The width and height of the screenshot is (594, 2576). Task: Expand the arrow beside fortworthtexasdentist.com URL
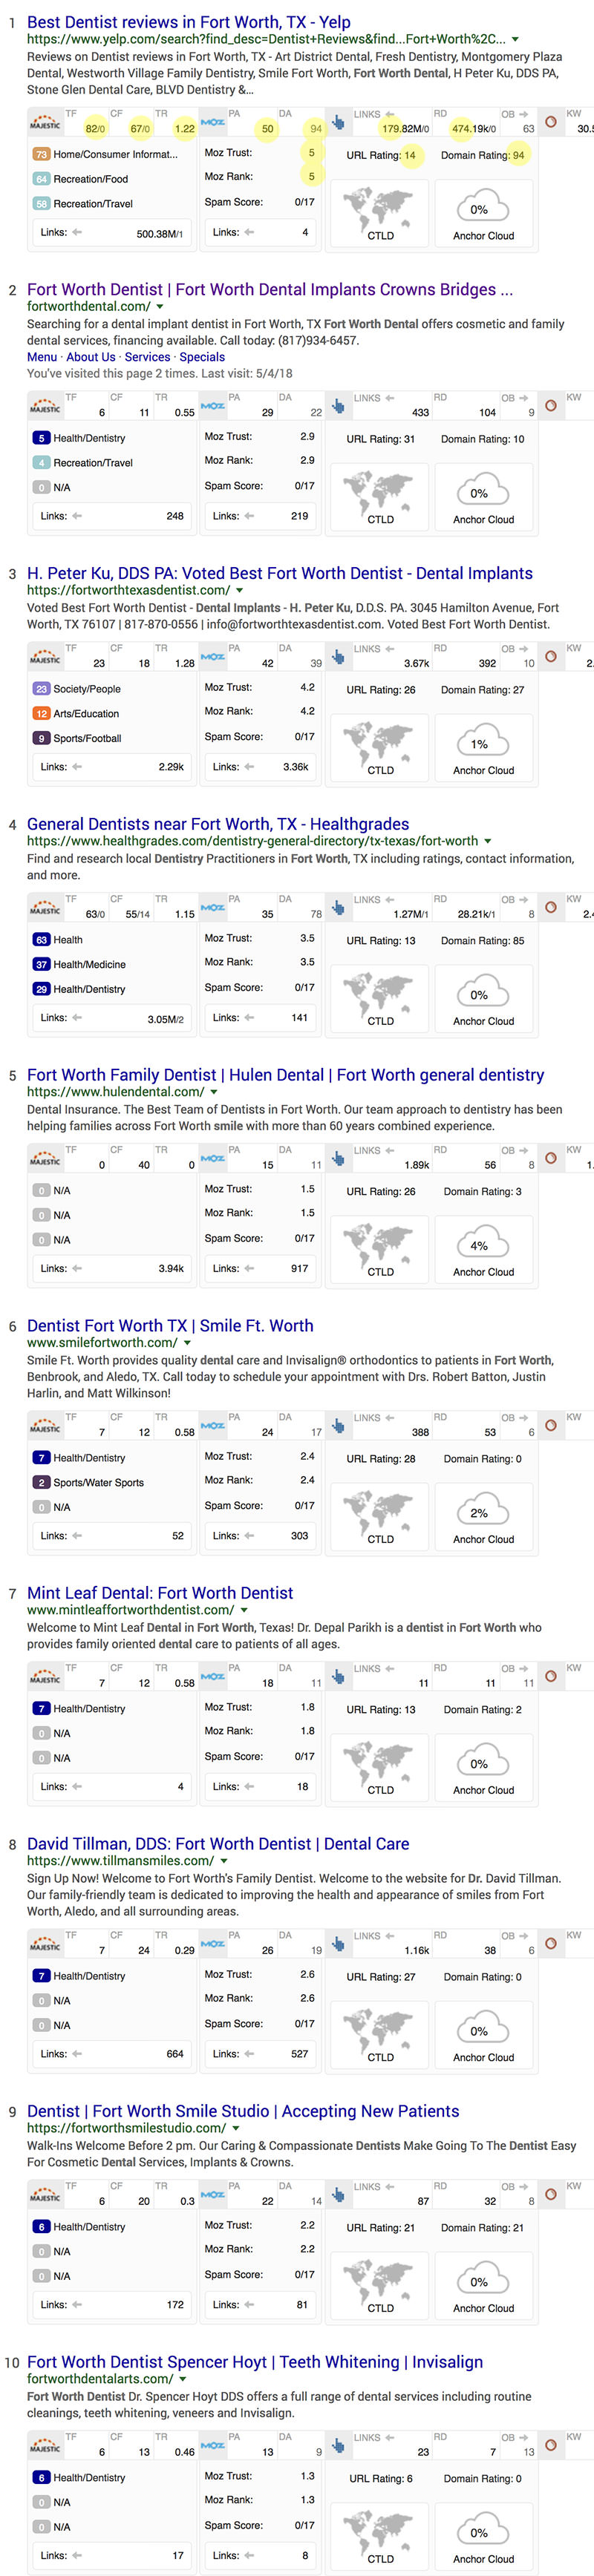pyautogui.click(x=239, y=591)
